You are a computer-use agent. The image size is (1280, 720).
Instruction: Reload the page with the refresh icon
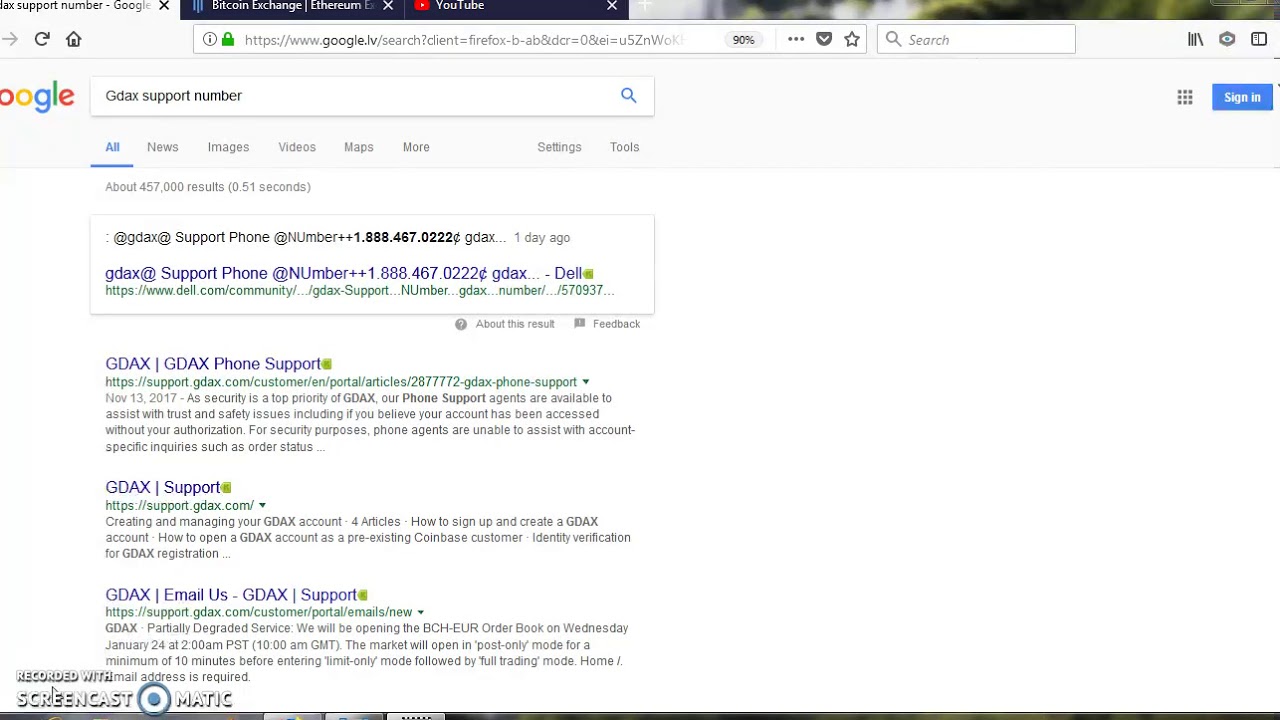[x=42, y=39]
